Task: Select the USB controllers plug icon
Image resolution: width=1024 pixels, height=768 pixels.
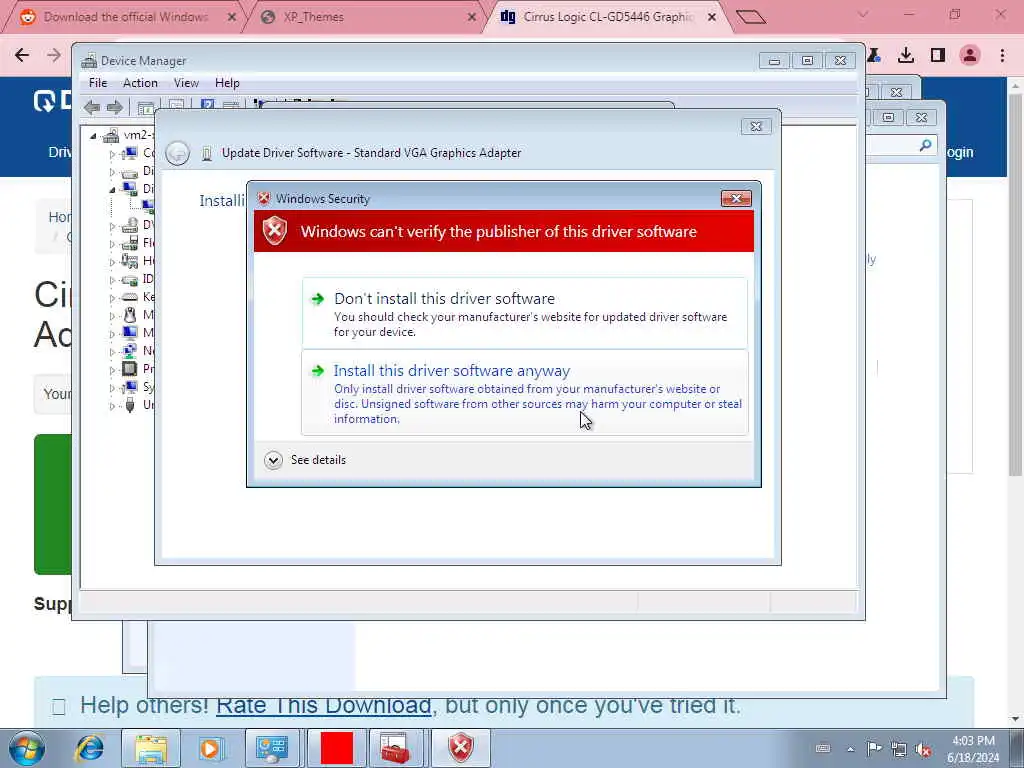Action: coord(130,405)
